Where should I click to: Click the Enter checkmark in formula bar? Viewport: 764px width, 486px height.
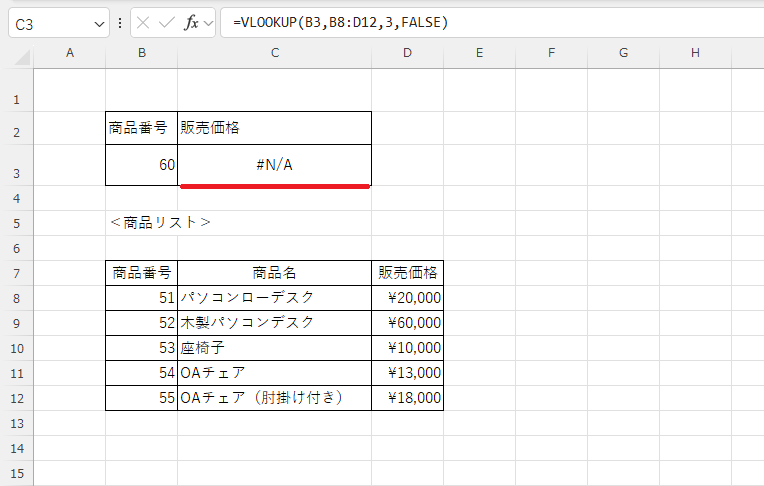coord(167,23)
